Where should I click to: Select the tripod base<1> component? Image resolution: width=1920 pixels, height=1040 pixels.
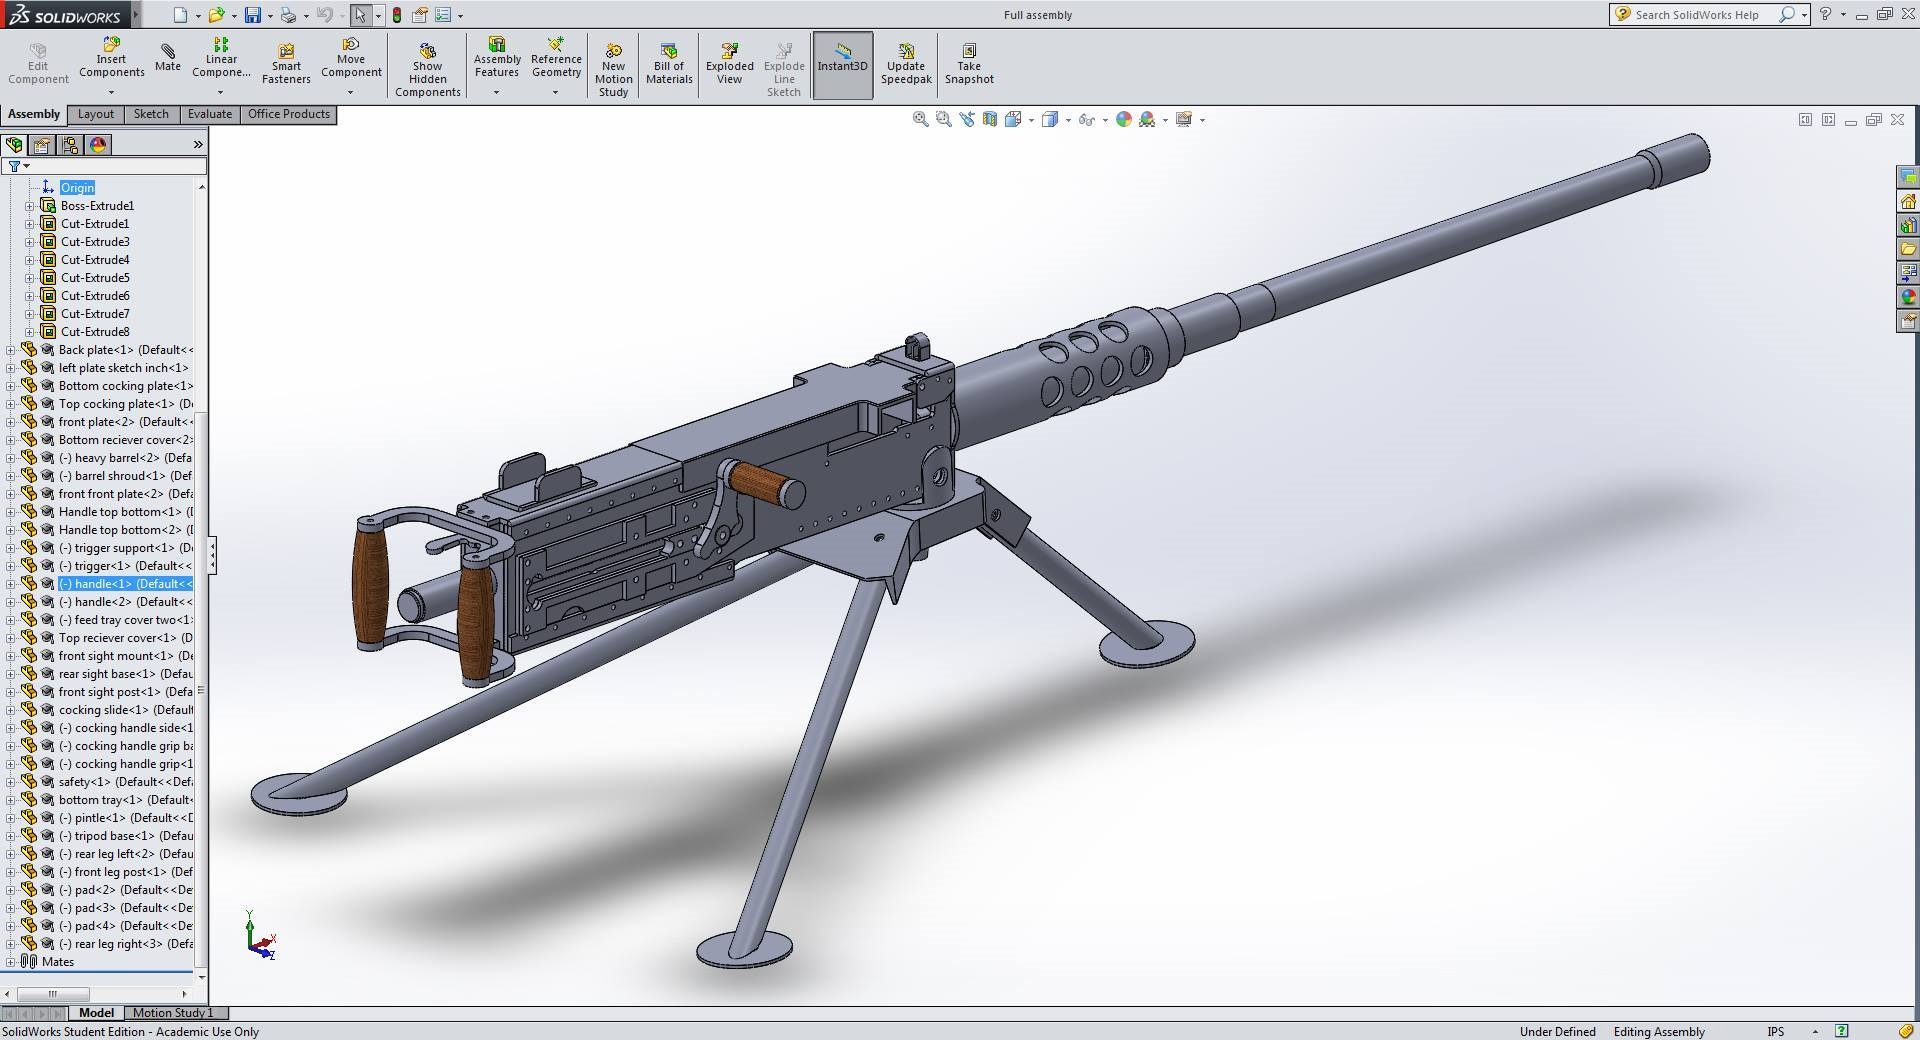click(x=126, y=836)
